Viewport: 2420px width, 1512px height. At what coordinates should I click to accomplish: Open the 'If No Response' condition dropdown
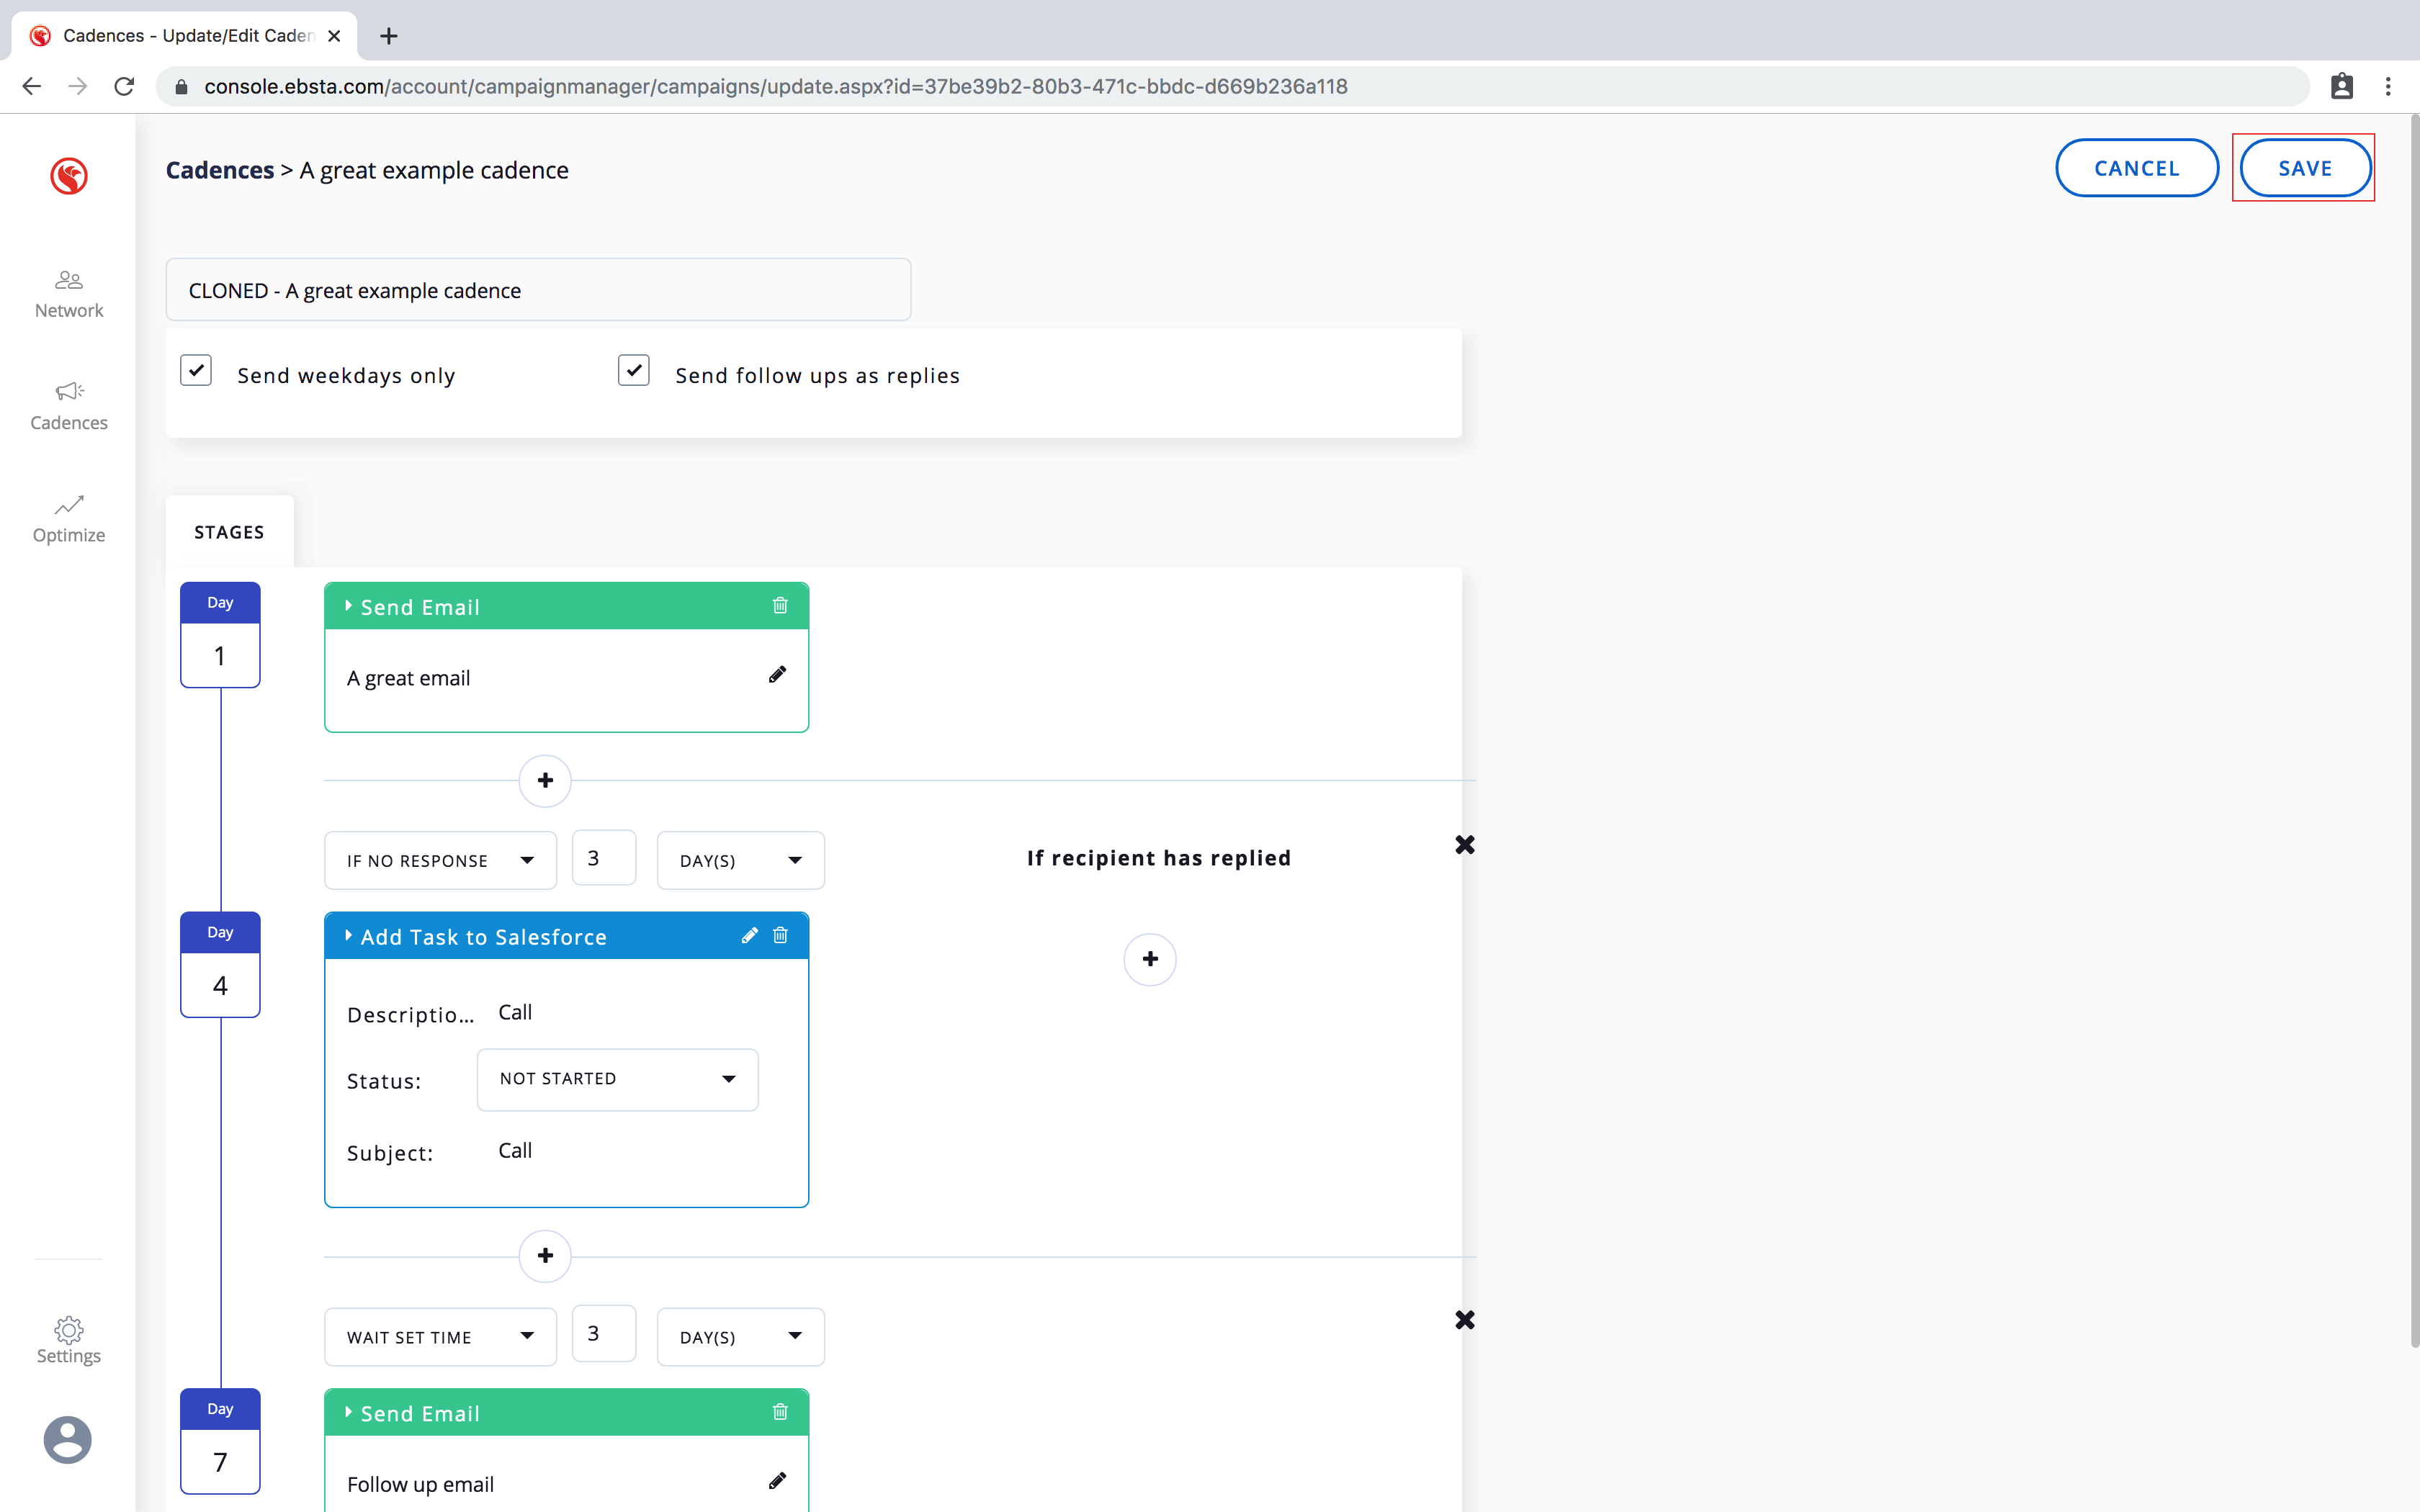[440, 860]
